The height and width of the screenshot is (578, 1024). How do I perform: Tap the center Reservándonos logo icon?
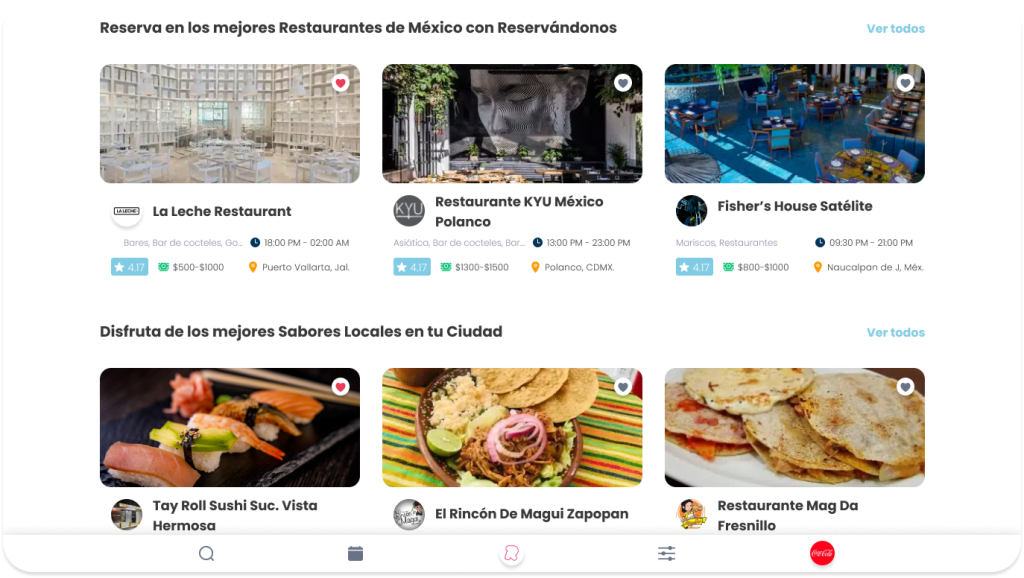511,554
